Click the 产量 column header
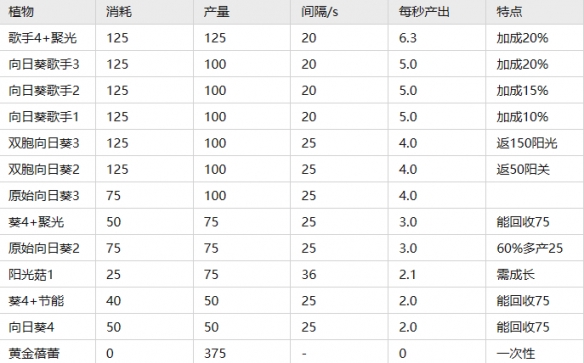The image size is (584, 363). 216,12
